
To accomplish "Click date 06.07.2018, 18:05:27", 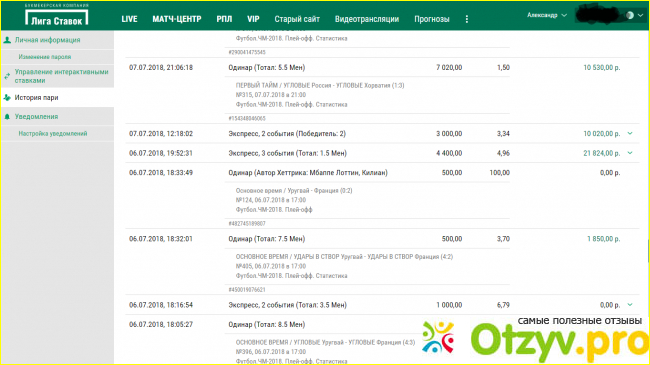I will click(161, 324).
